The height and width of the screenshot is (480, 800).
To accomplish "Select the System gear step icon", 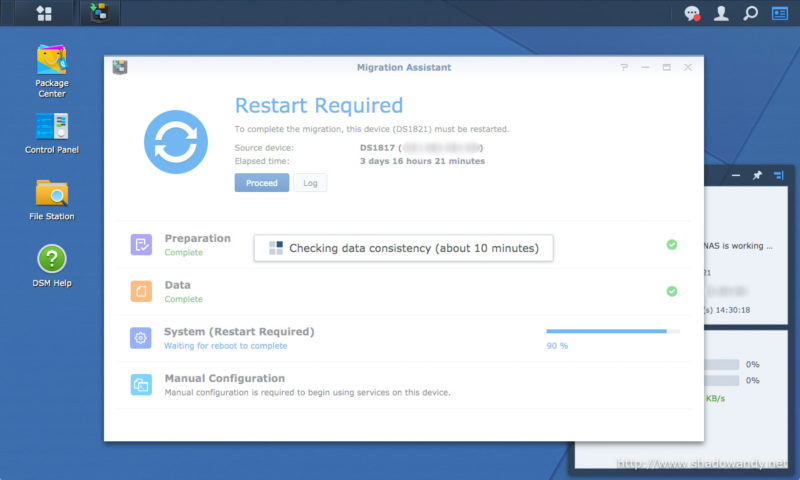I will tap(141, 338).
